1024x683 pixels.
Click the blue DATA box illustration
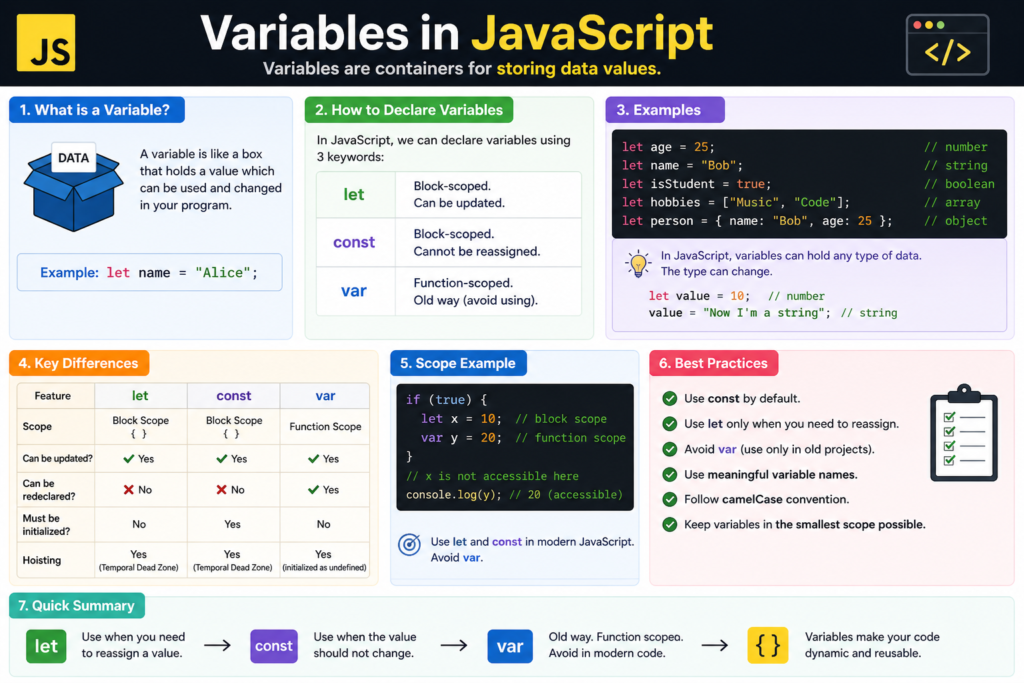coord(73,186)
